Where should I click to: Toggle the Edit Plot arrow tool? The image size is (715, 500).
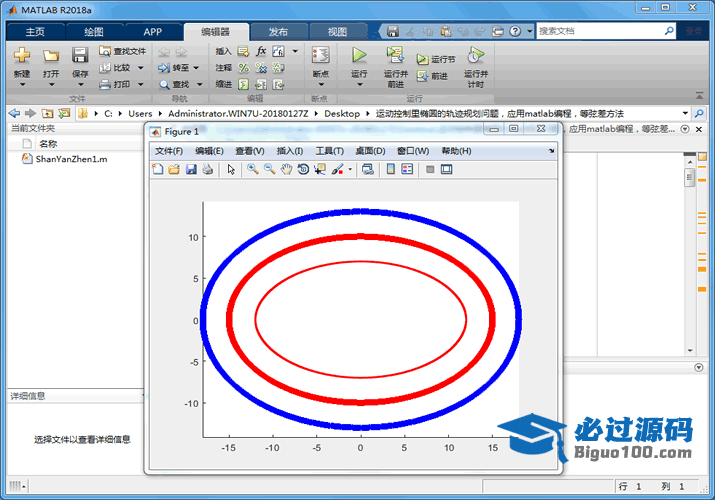[x=231, y=170]
